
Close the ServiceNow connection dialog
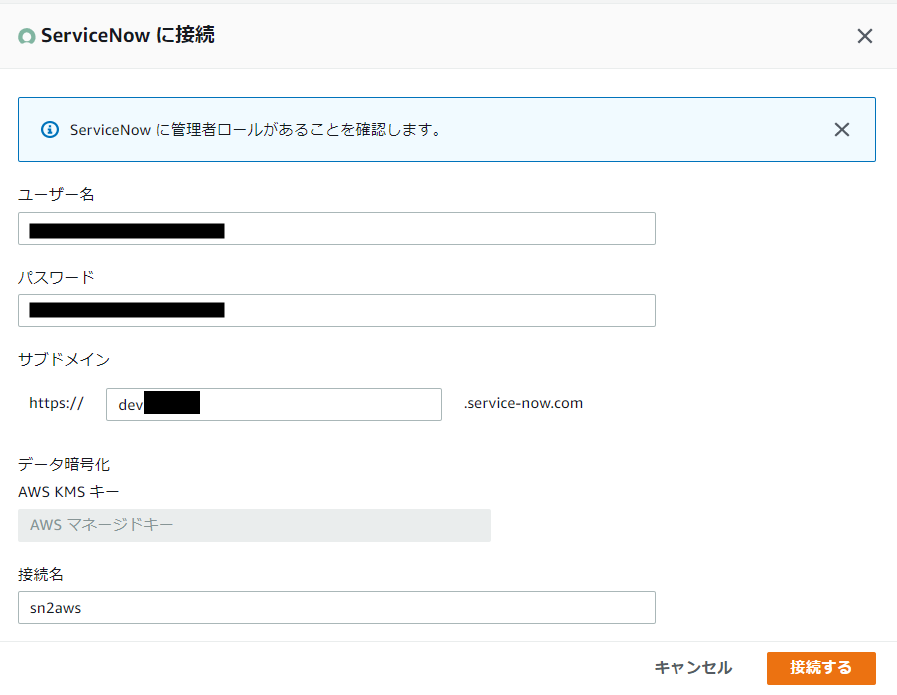(x=865, y=35)
